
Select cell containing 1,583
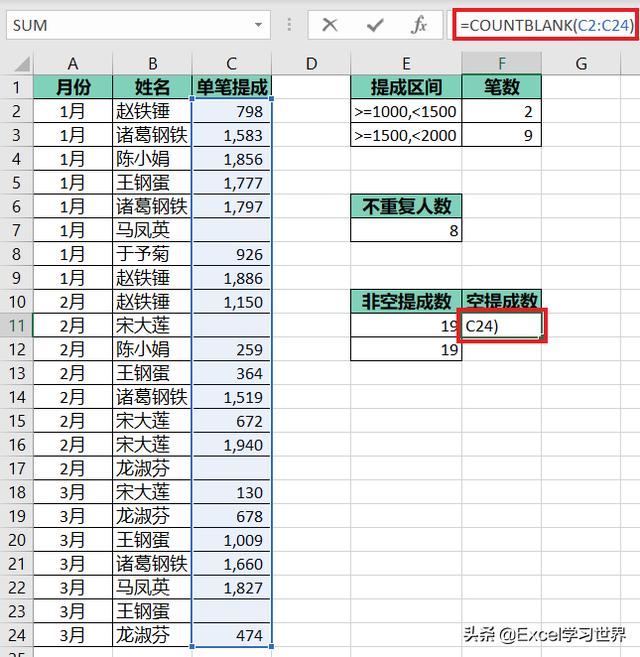pos(232,135)
